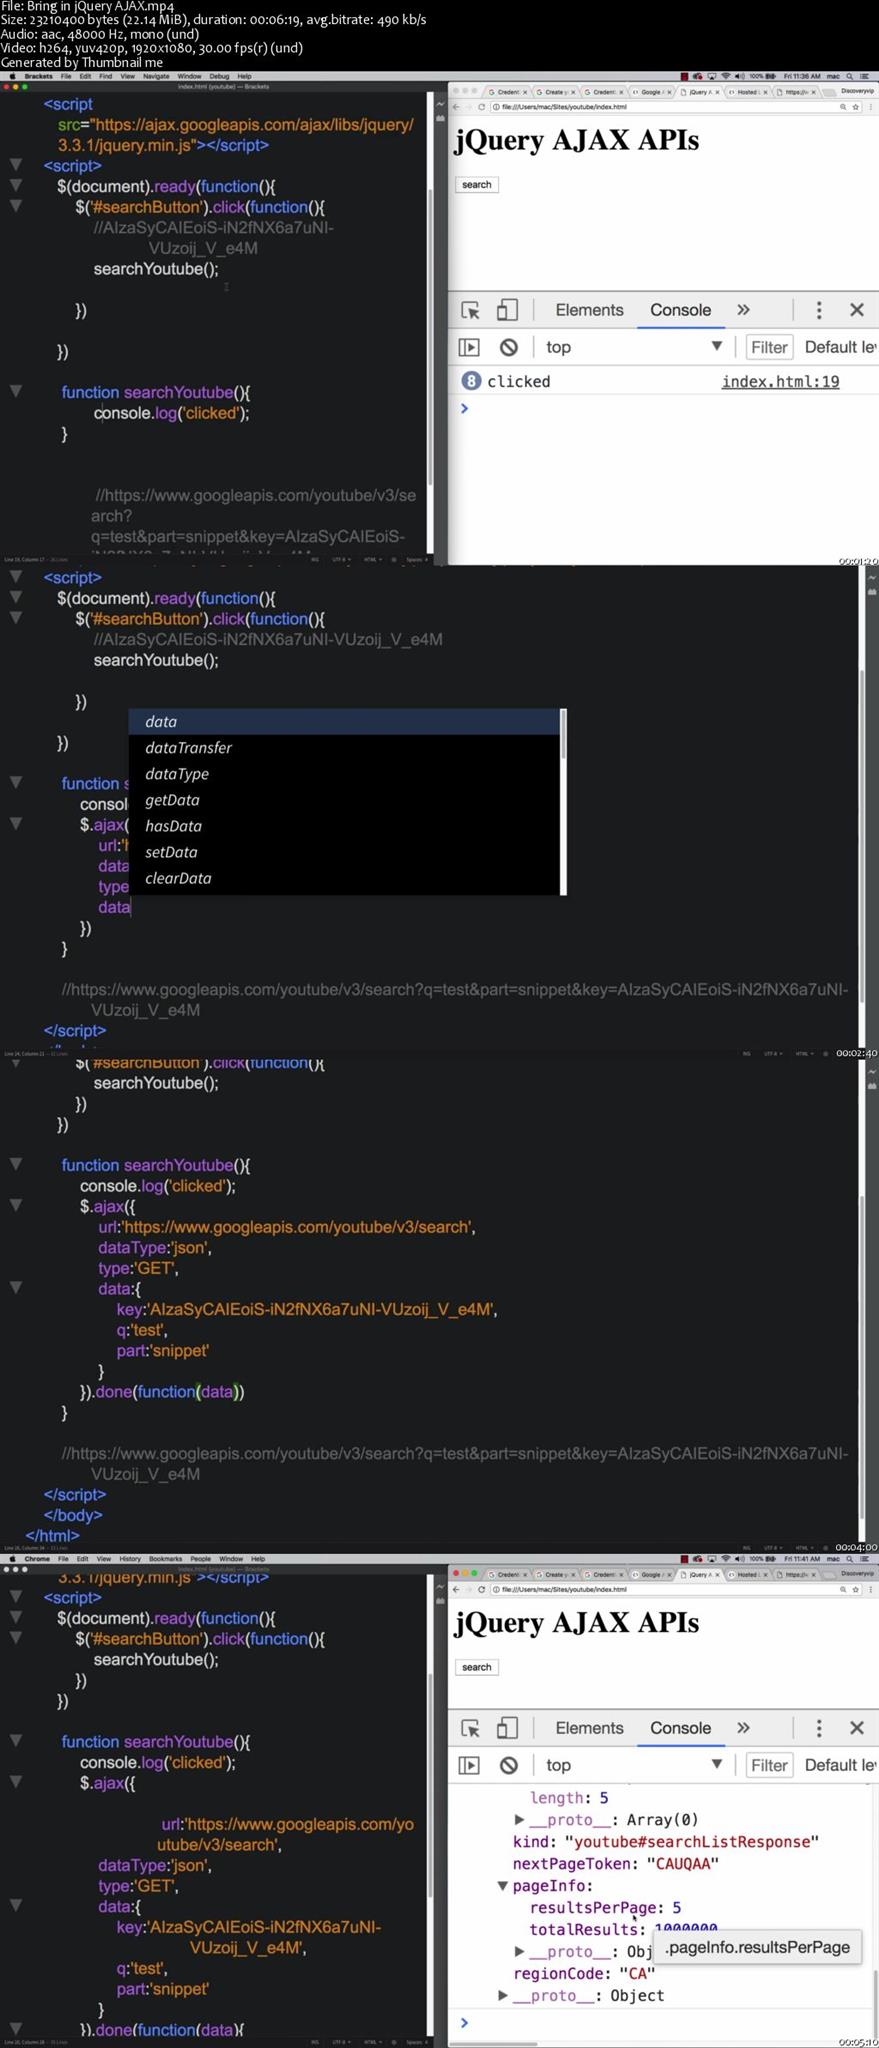
Task: Click the nextPageToken "CAUQAA" value
Action: 683,1864
